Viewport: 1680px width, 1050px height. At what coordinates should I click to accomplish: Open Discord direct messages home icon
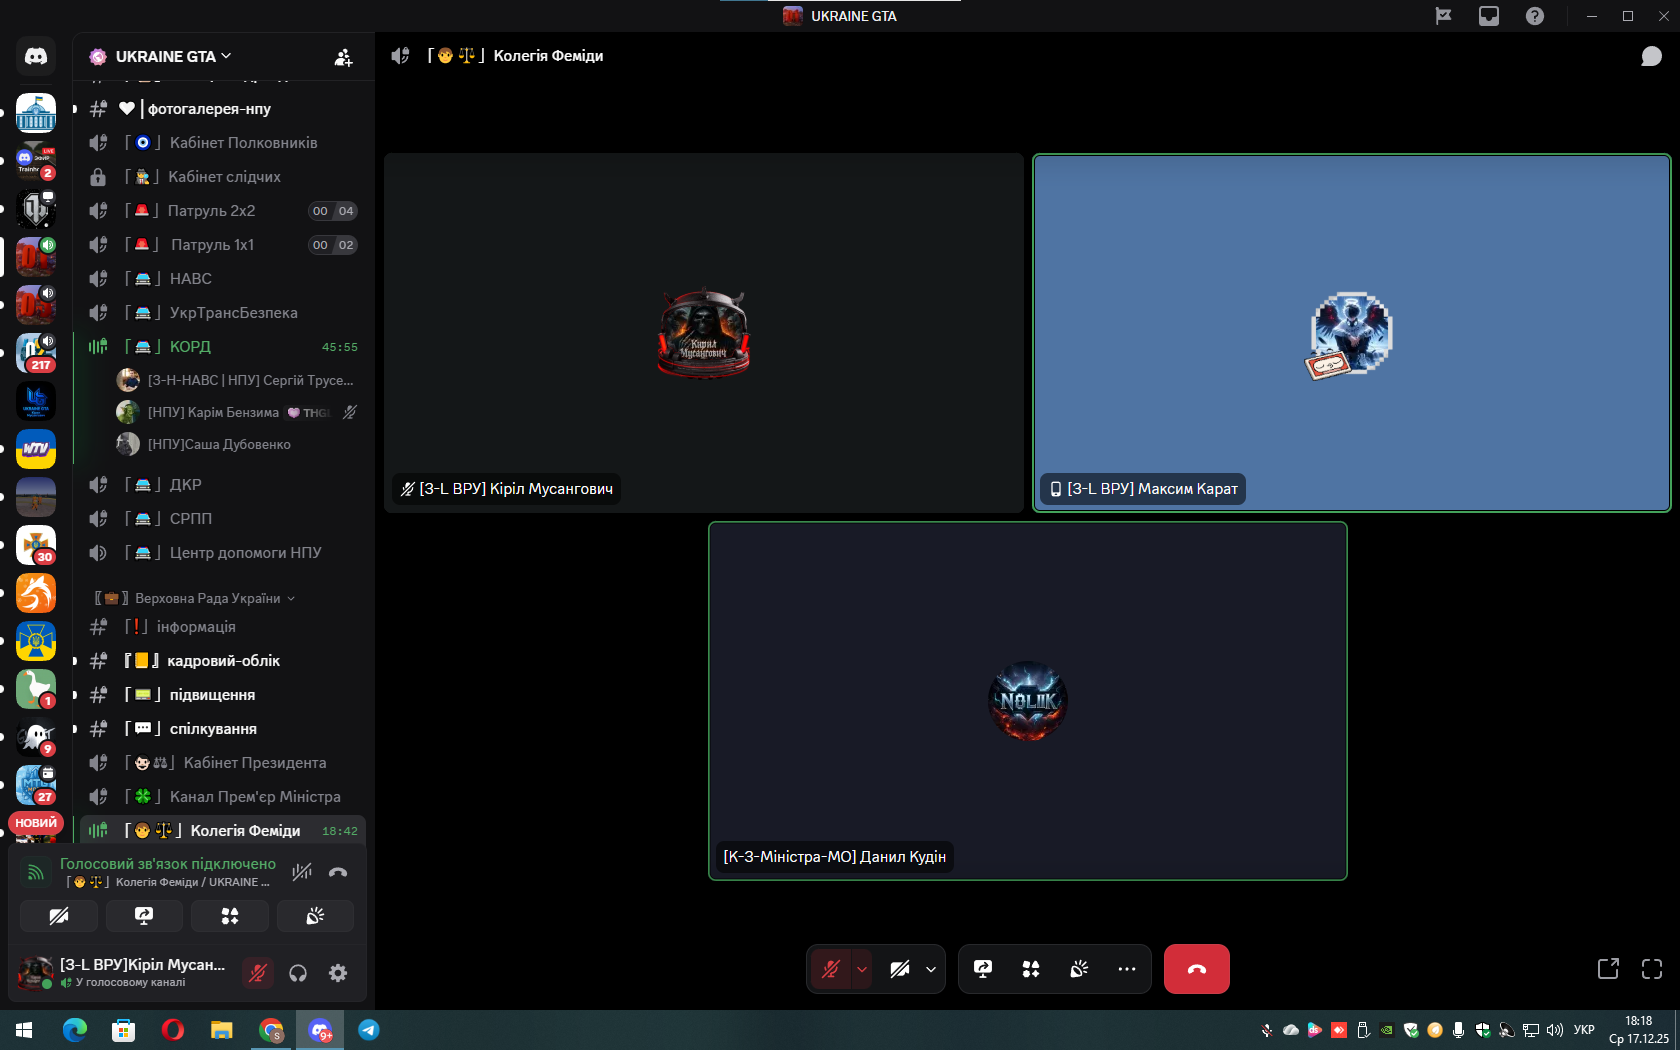[x=36, y=56]
